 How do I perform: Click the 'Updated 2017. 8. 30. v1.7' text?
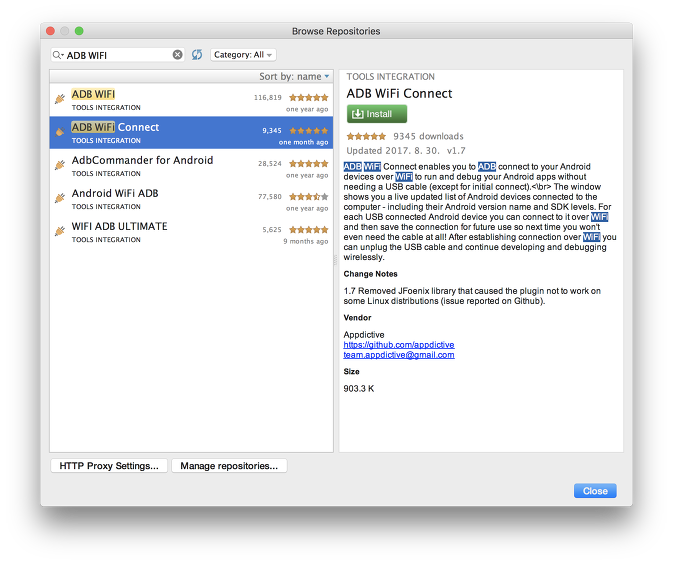(x=406, y=151)
